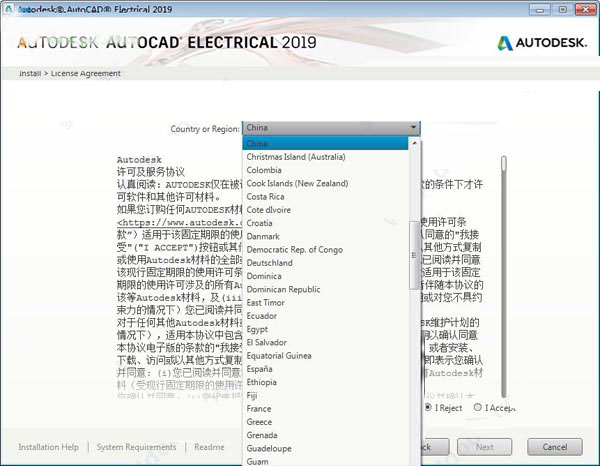Choose España from the country list
Image resolution: width=600 pixels, height=466 pixels.
coord(326,369)
